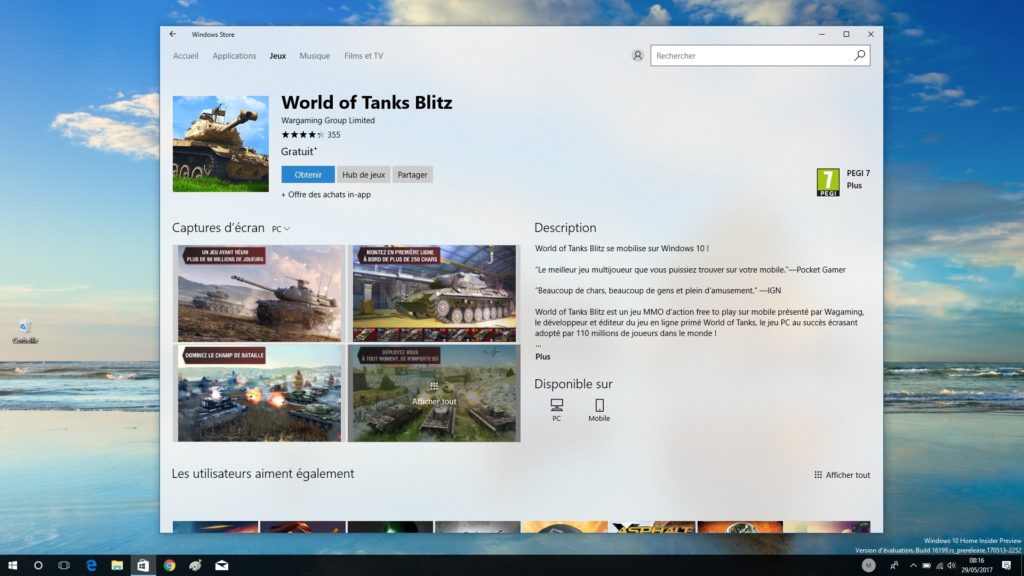1024x576 pixels.
Task: Open Hub de jeux
Action: pyautogui.click(x=363, y=174)
